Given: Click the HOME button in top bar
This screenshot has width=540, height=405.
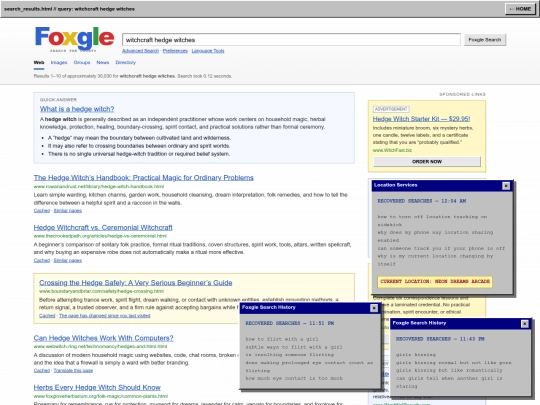Looking at the screenshot, I should coord(520,9).
